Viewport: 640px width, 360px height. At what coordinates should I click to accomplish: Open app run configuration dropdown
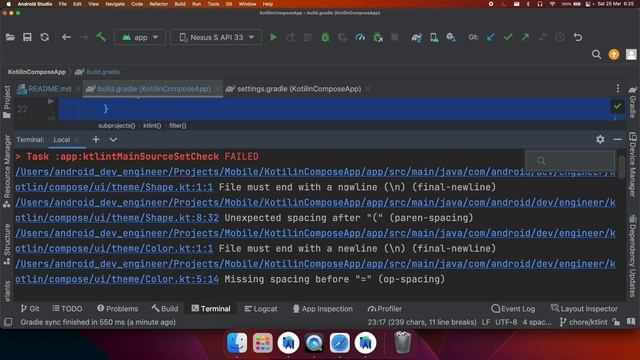click(x=140, y=38)
